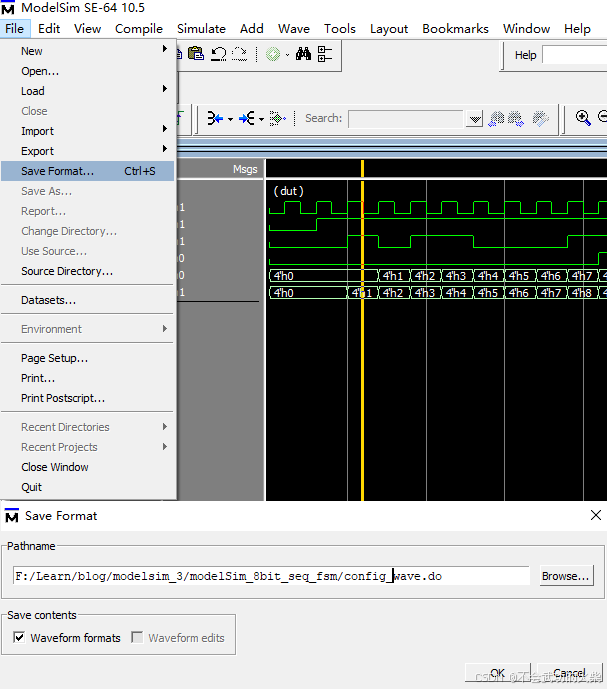
Task: Toggle the Waveform formats checkbox
Action: [19, 637]
